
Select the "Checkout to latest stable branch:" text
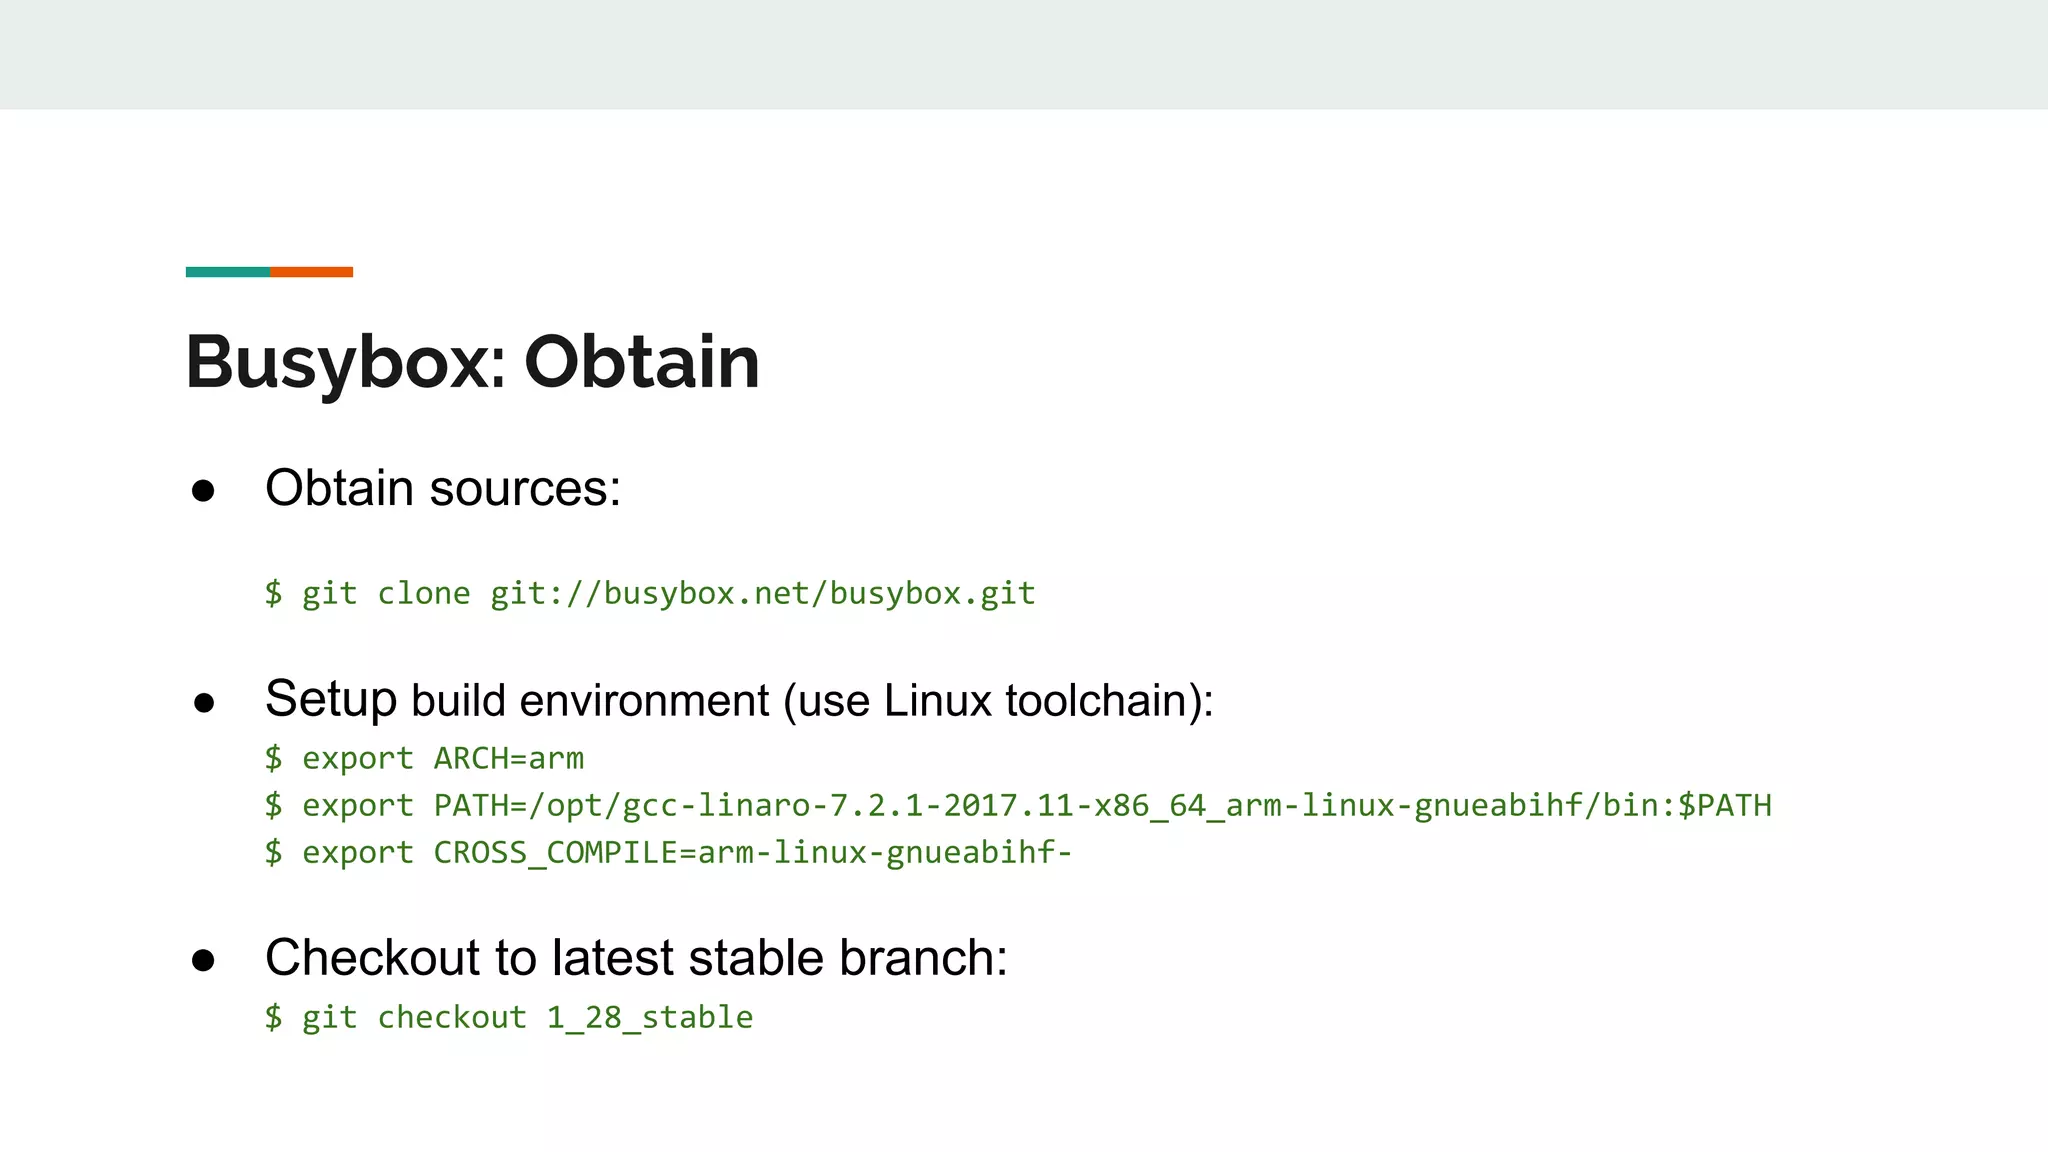coord(636,958)
